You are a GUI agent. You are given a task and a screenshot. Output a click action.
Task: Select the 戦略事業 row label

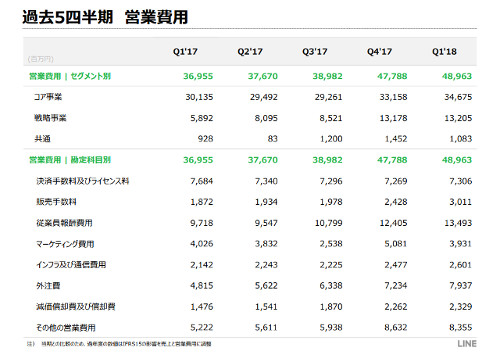pos(50,118)
